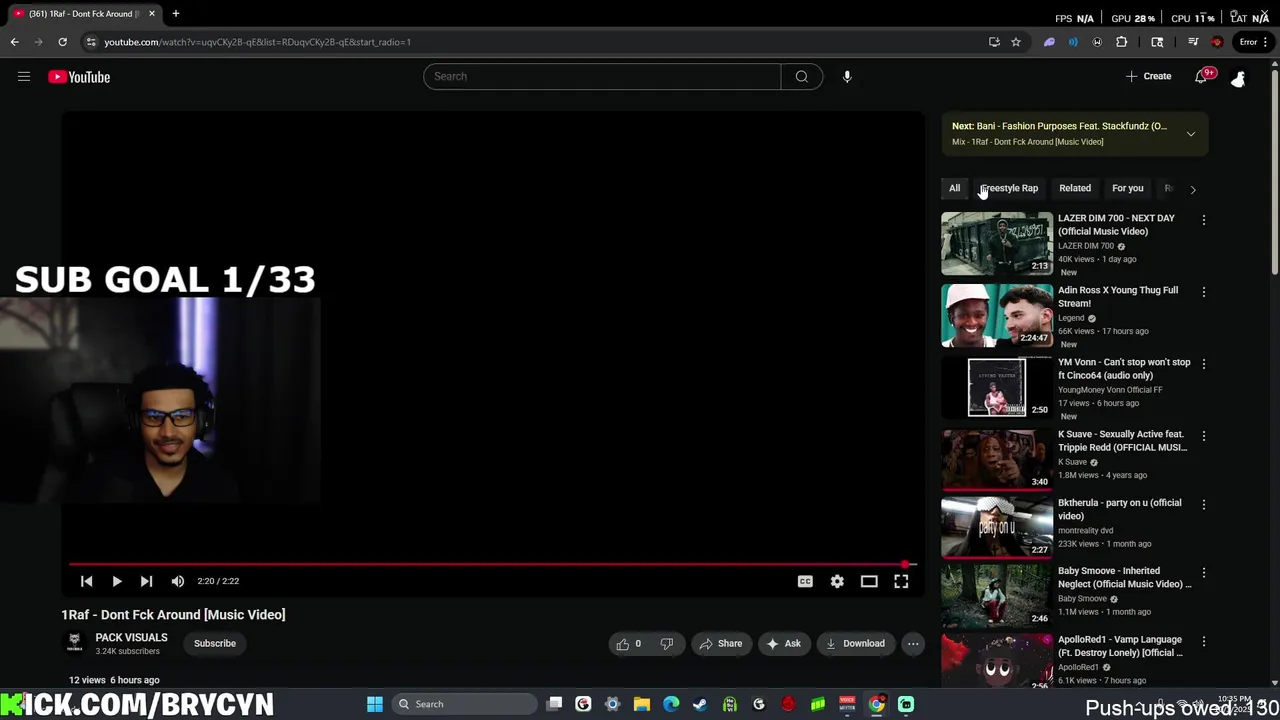Open options for Baby Smoove video

point(1204,573)
